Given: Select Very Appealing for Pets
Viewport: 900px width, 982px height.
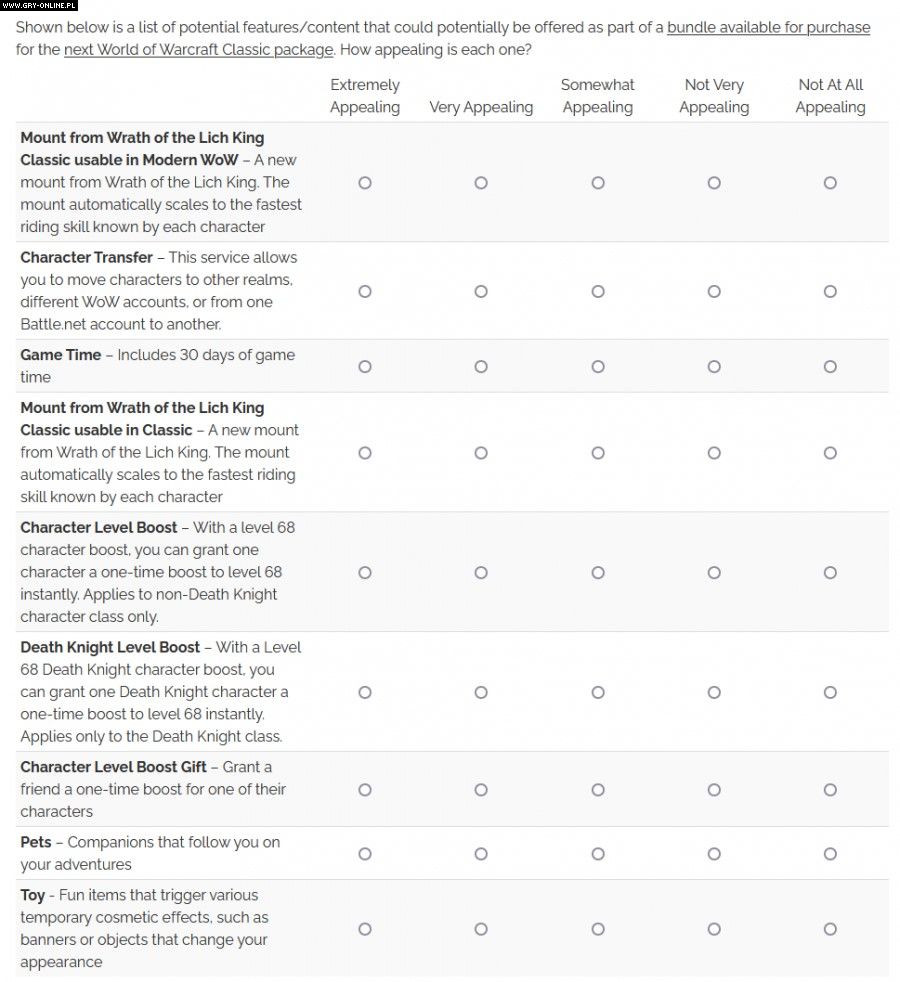Looking at the screenshot, I should [x=481, y=853].
